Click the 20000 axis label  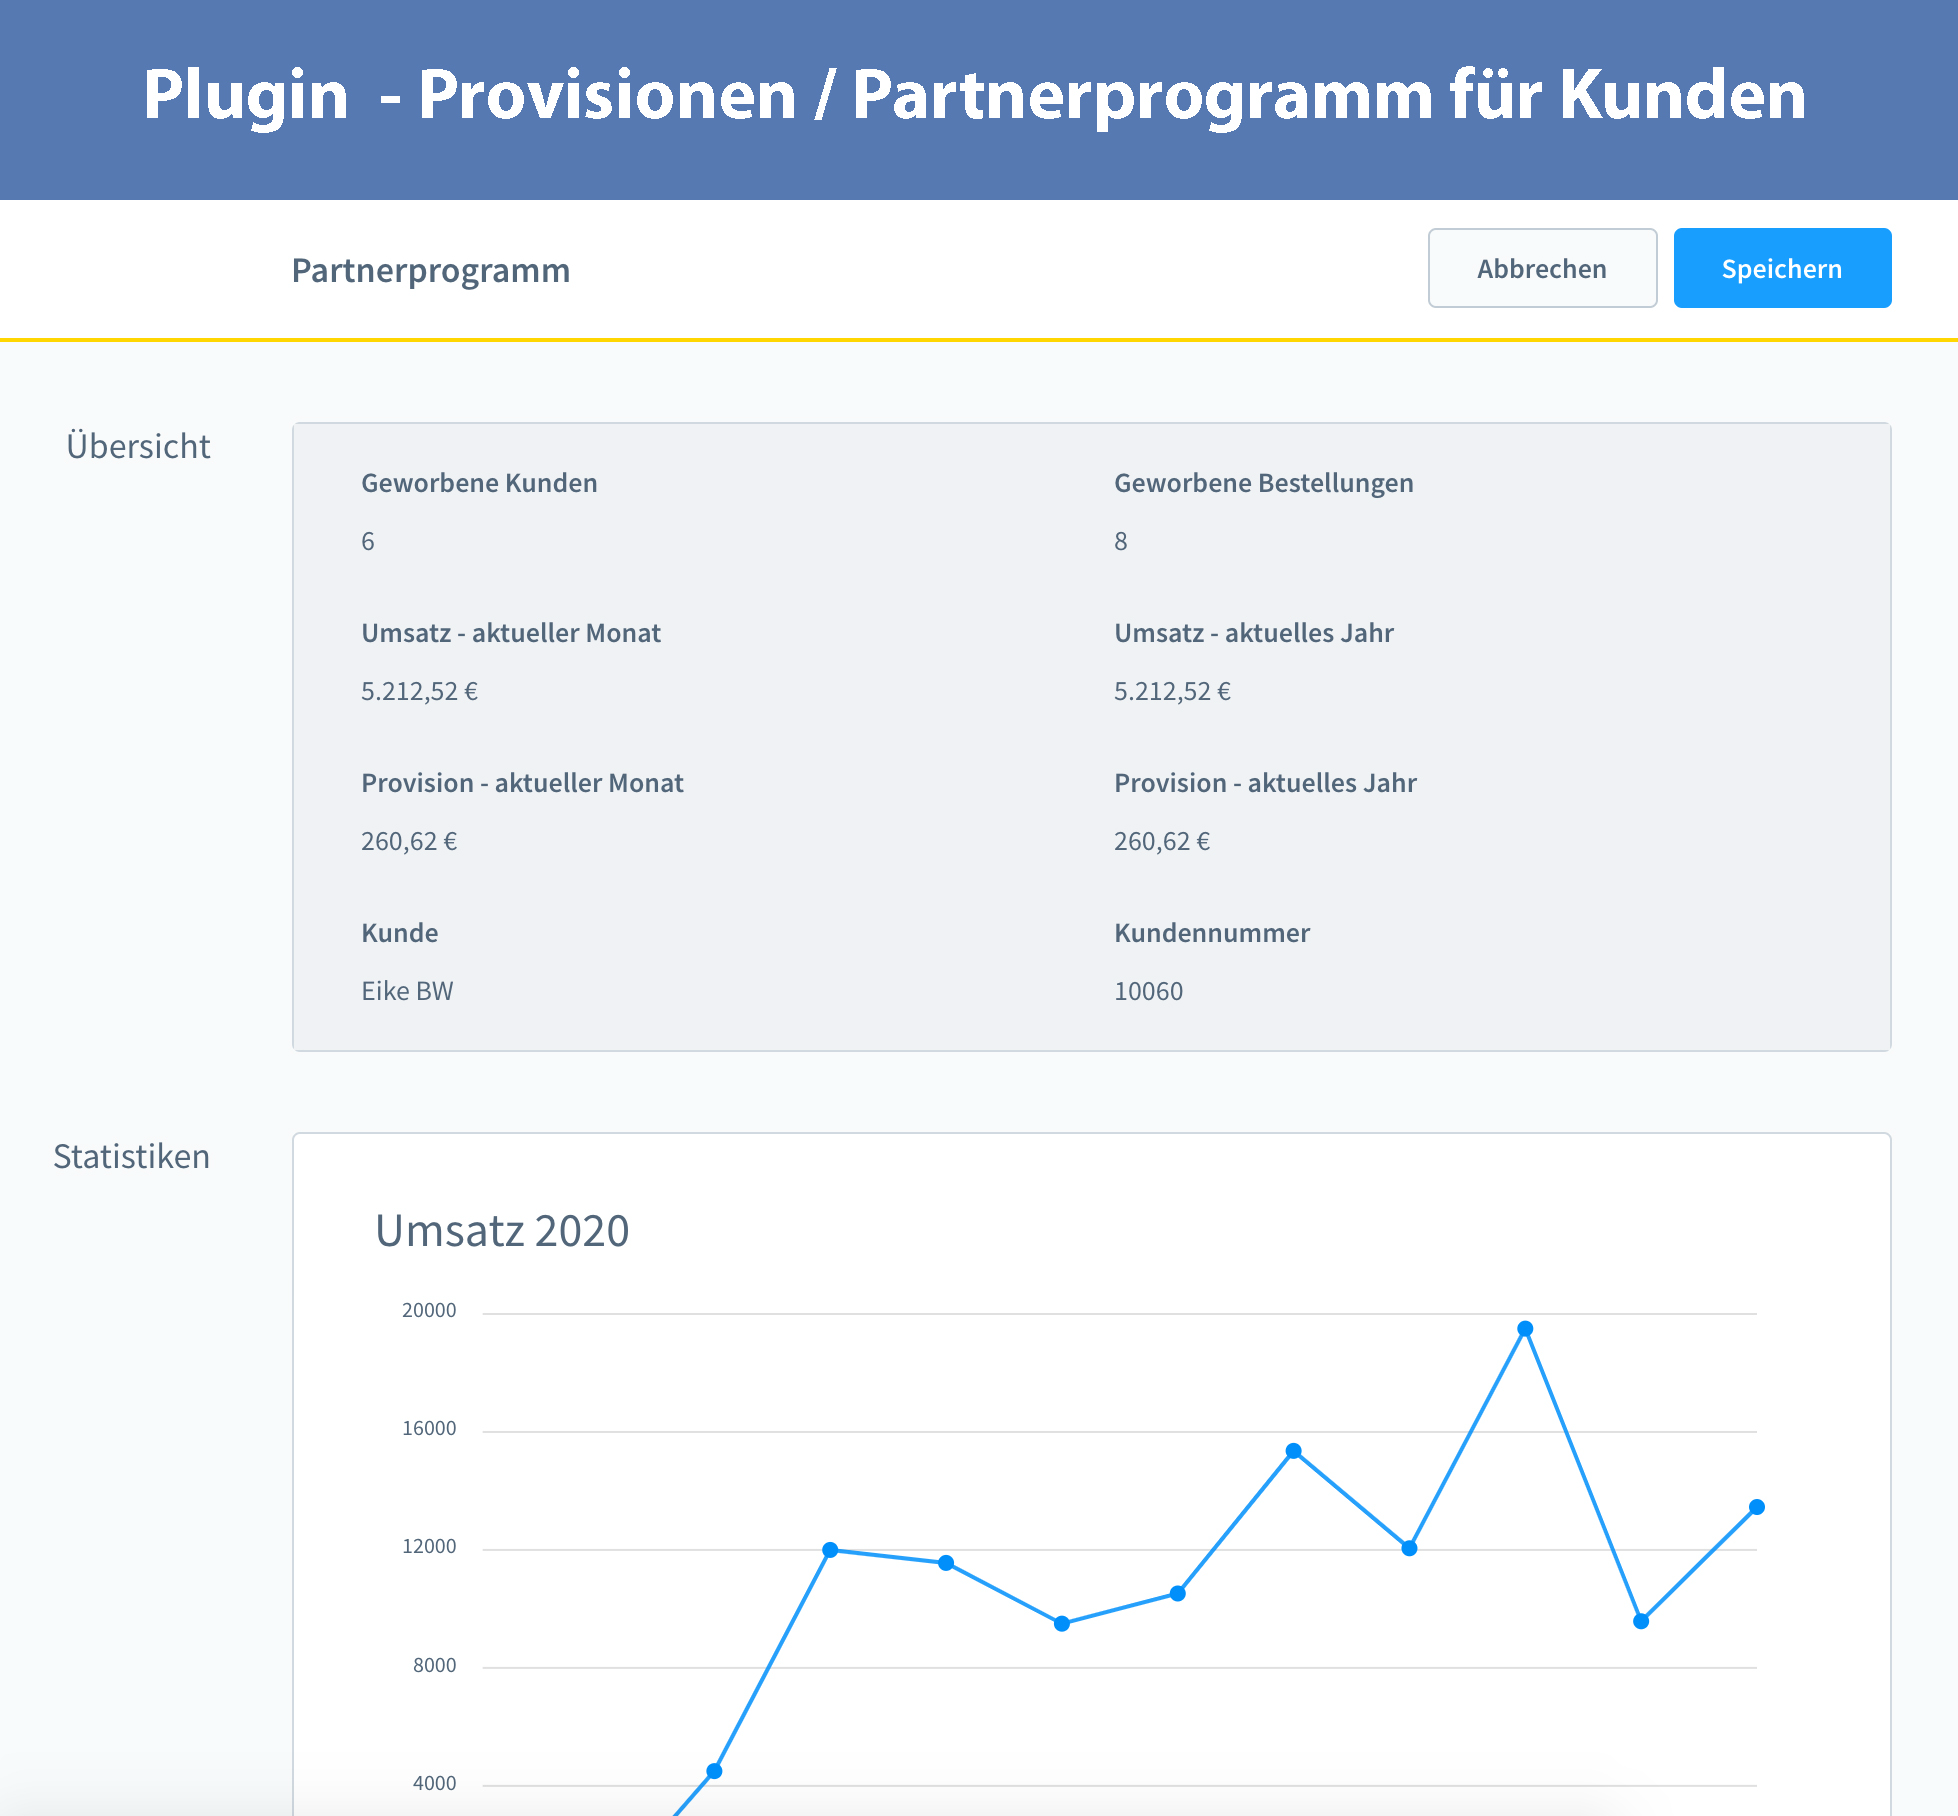429,1310
